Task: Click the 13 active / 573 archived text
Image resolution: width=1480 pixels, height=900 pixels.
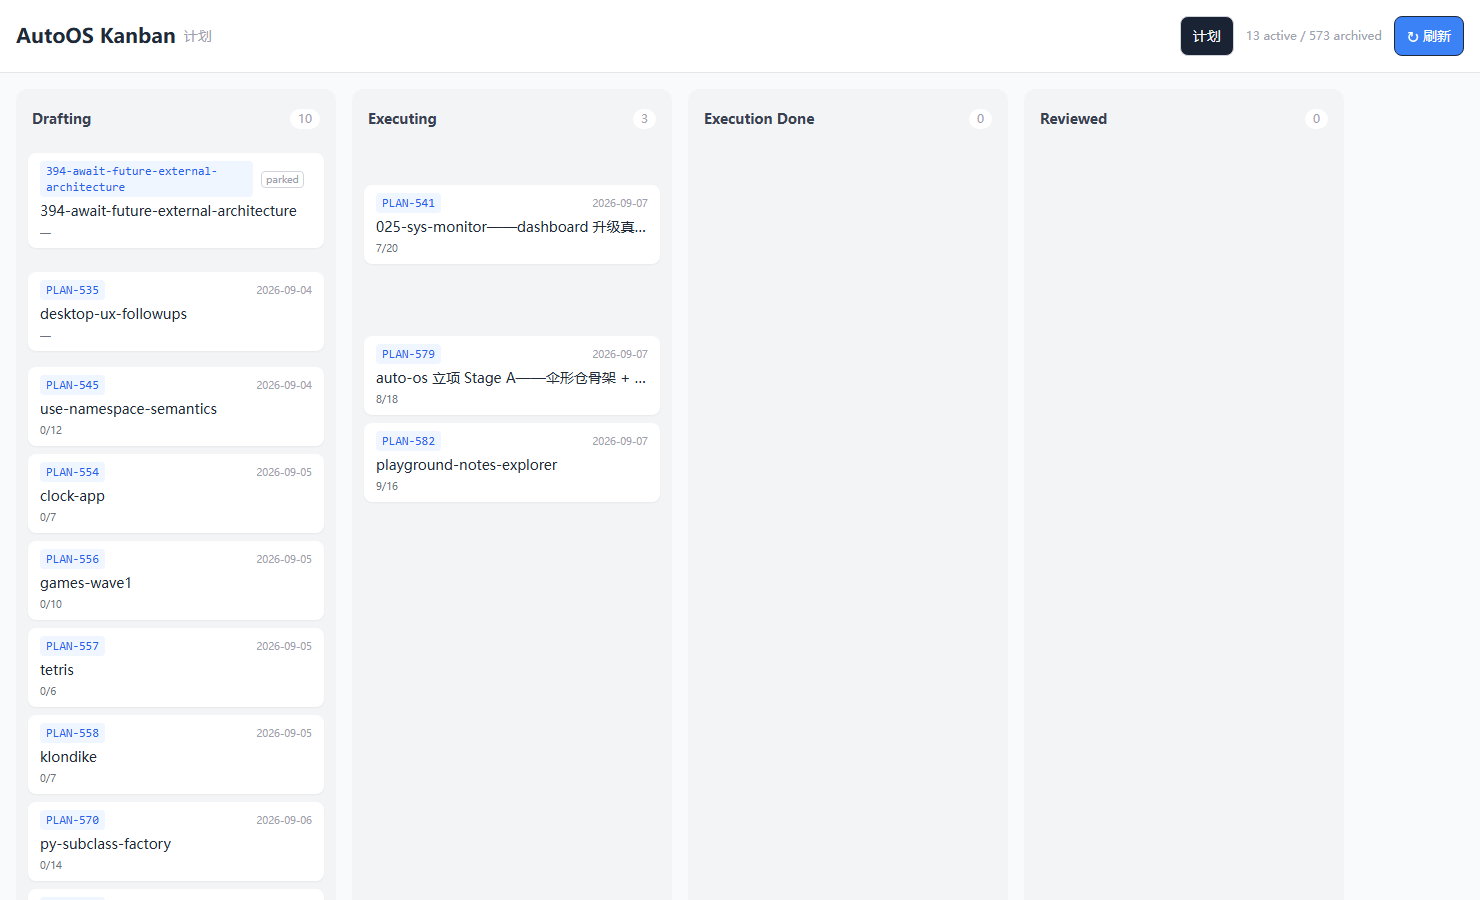Action: coord(1313,36)
